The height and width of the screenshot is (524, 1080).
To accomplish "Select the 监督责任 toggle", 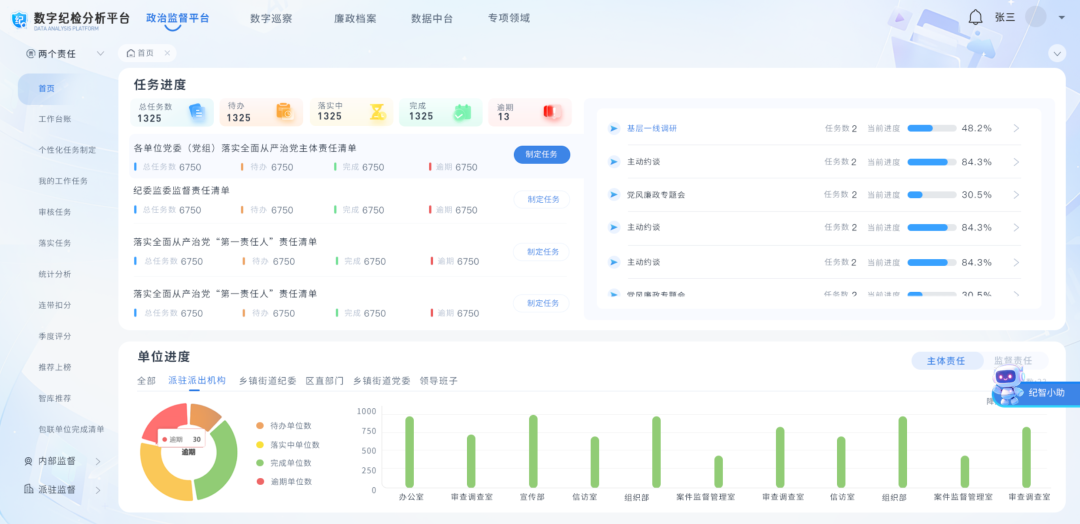I will (1013, 361).
